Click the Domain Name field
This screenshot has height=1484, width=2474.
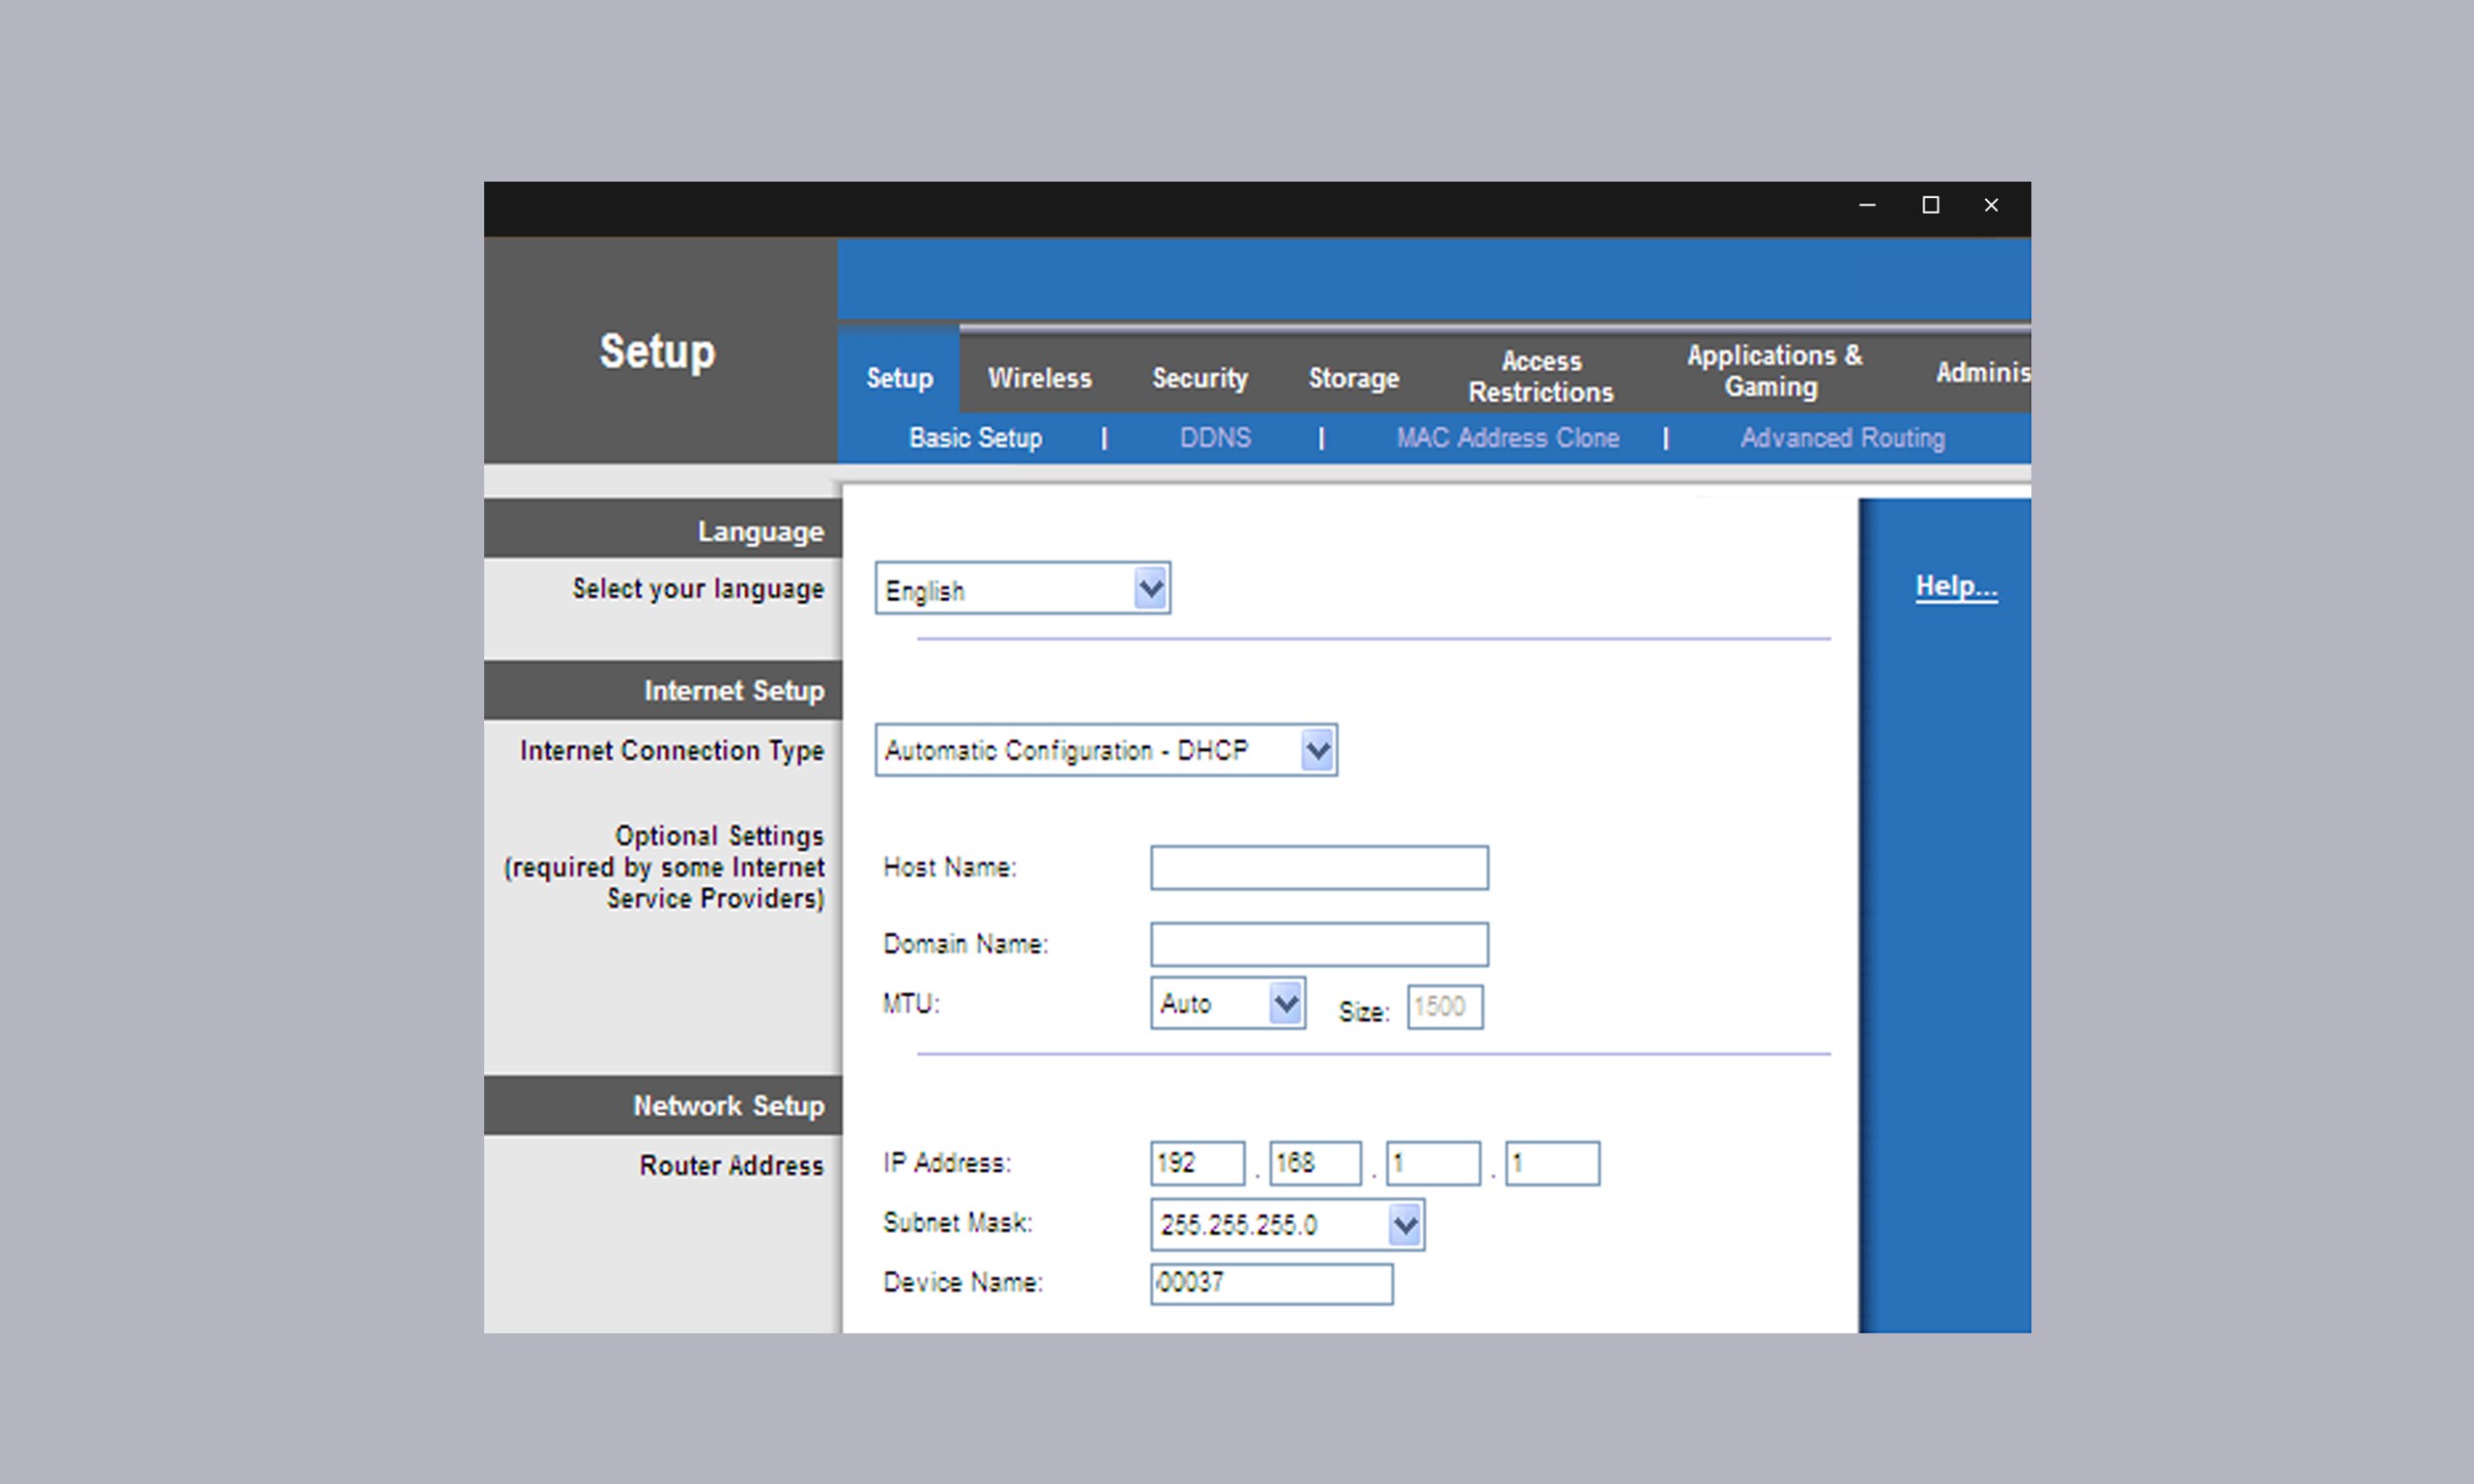click(x=1318, y=944)
